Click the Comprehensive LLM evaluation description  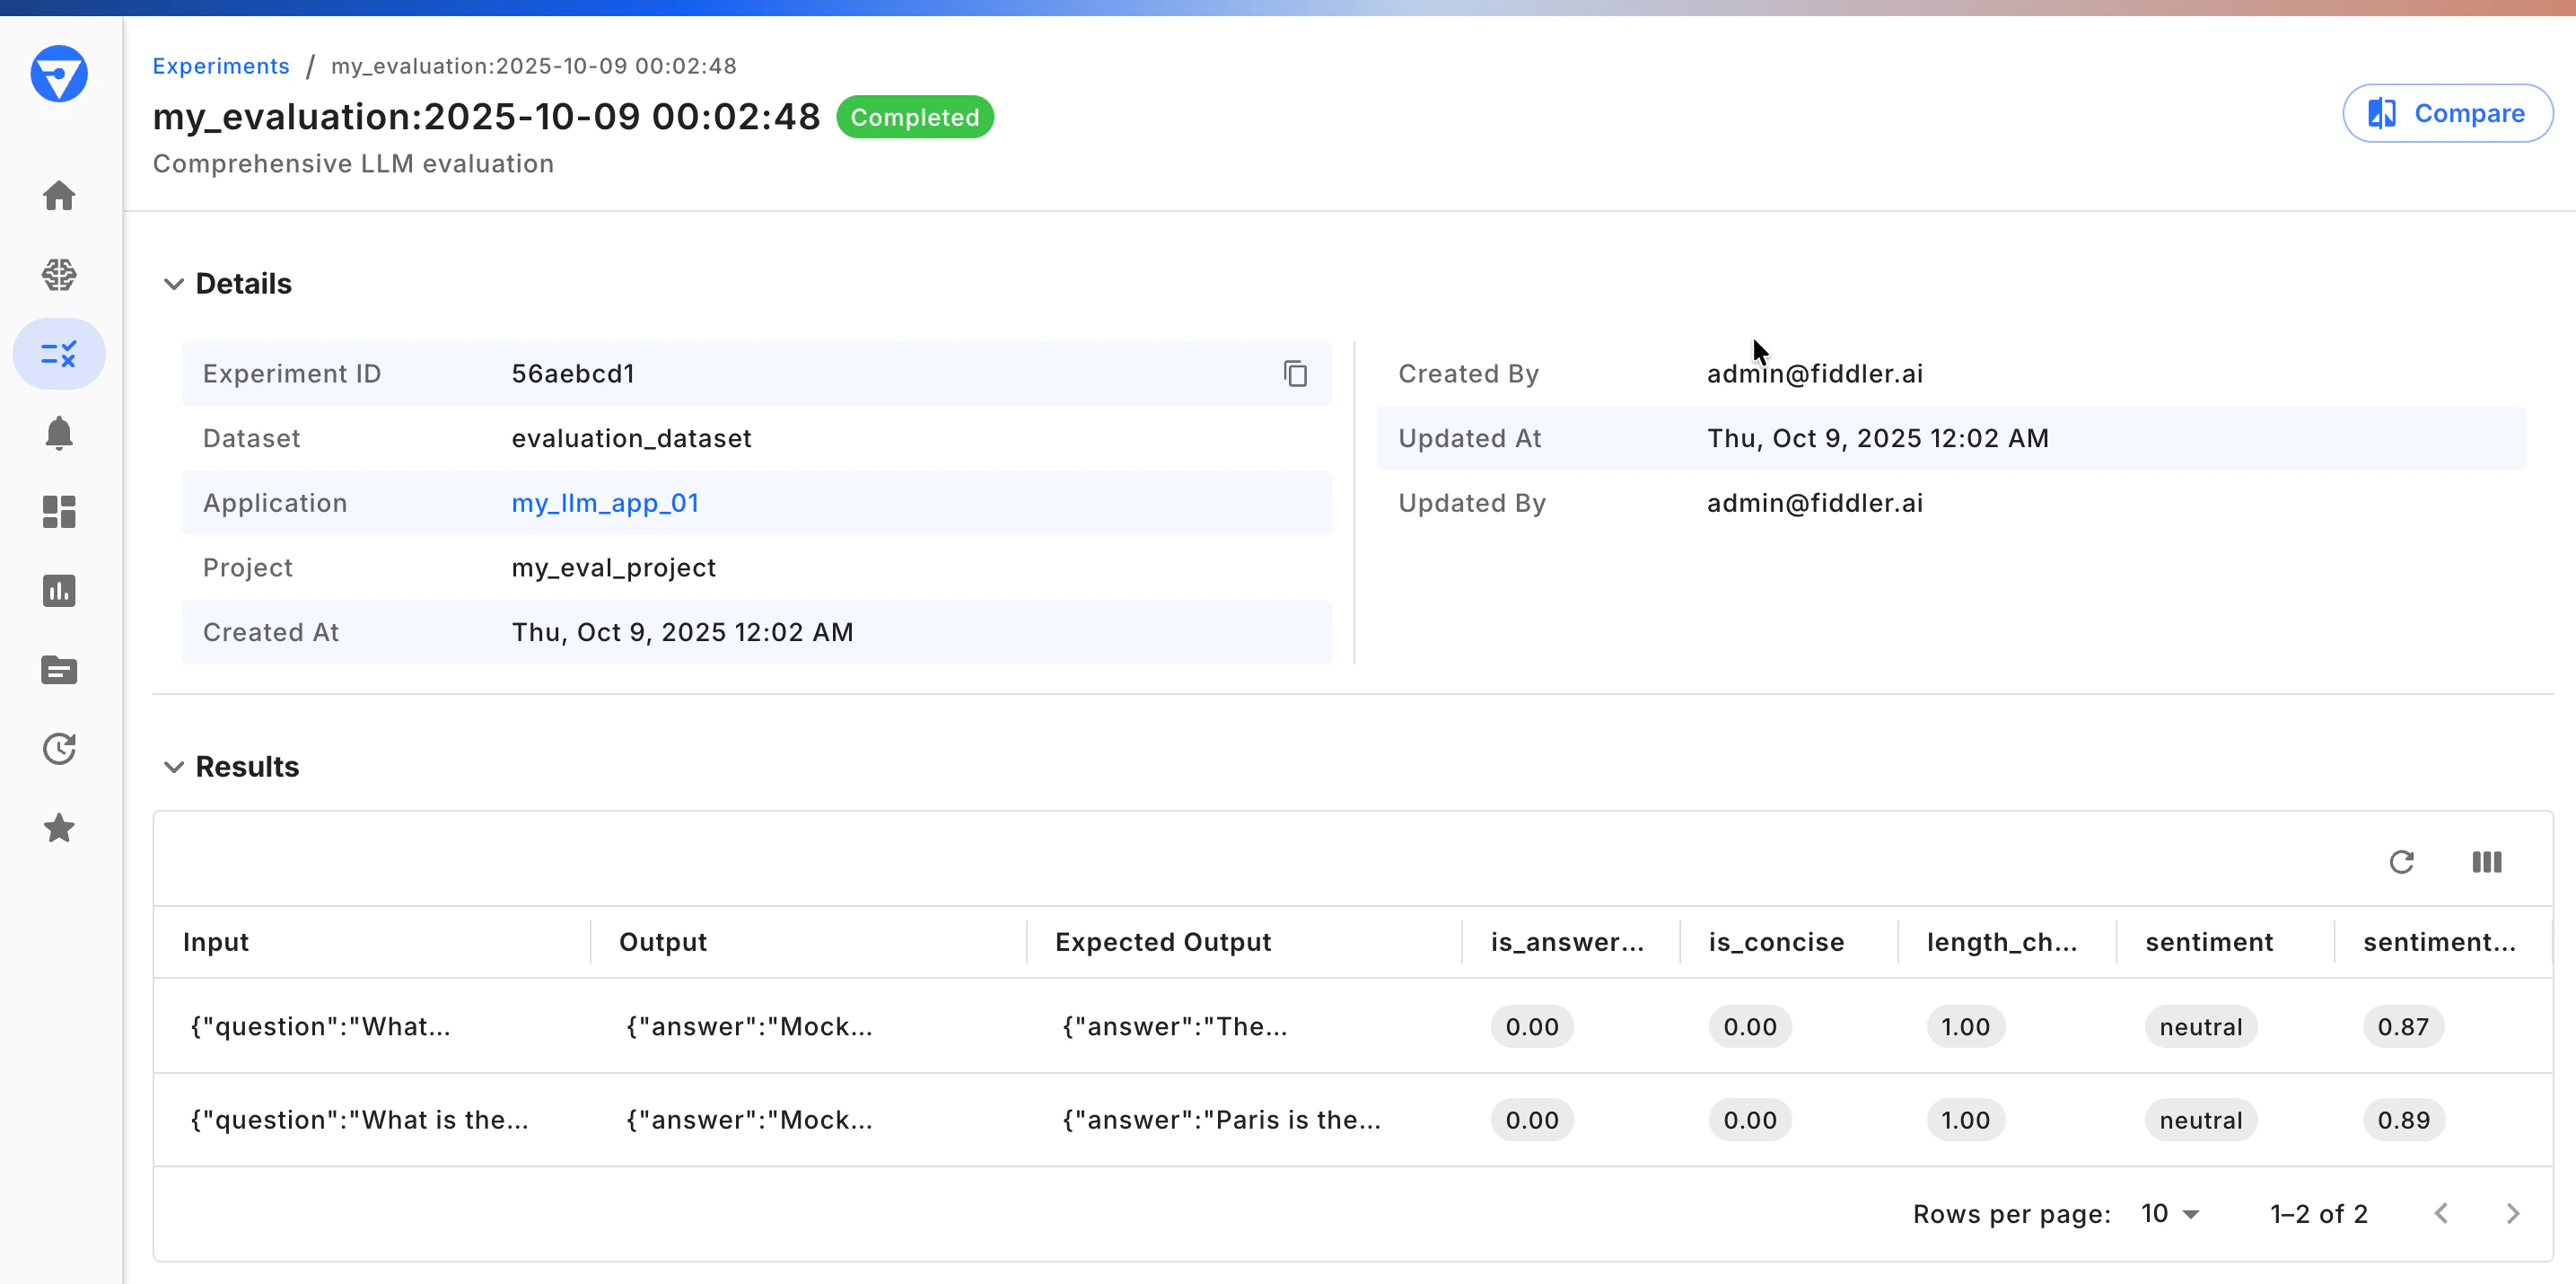point(353,163)
